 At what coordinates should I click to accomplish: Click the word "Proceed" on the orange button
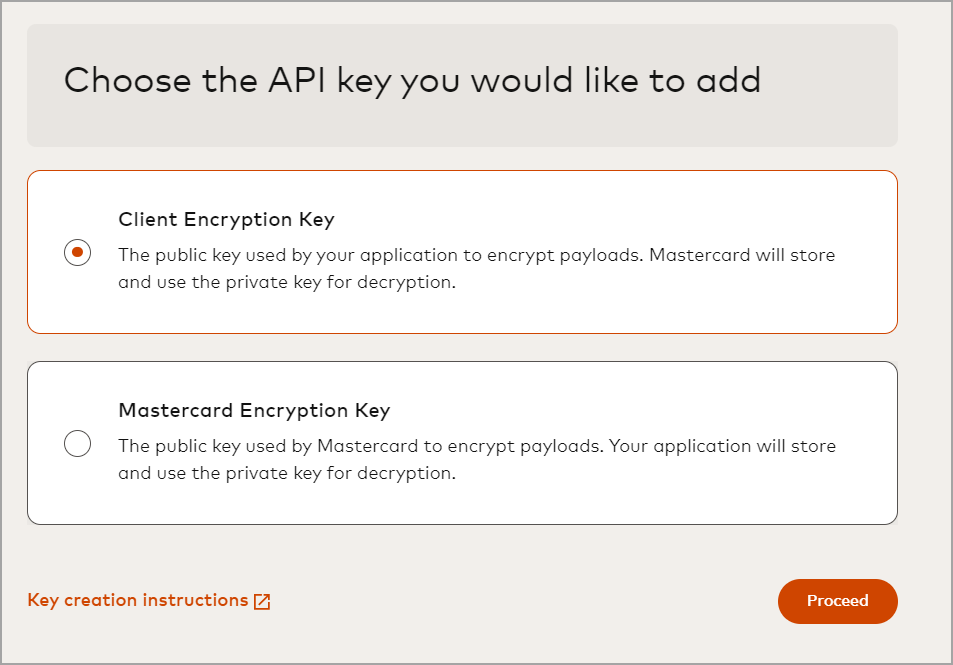[837, 601]
